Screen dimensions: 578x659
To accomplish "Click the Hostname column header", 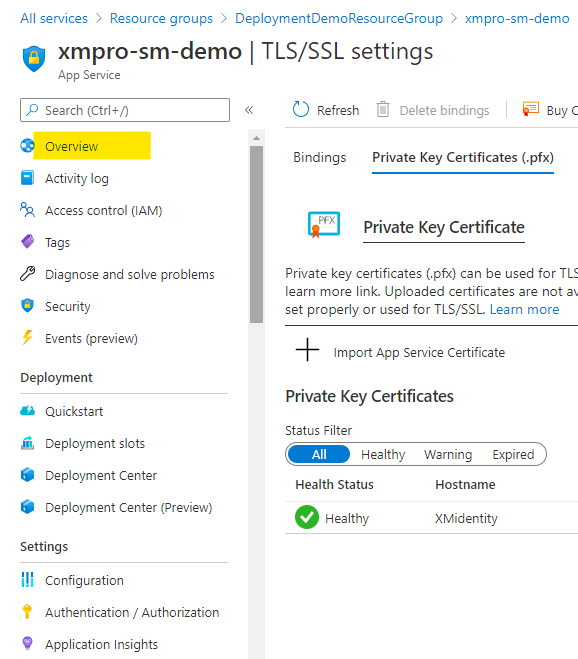I will tap(465, 484).
